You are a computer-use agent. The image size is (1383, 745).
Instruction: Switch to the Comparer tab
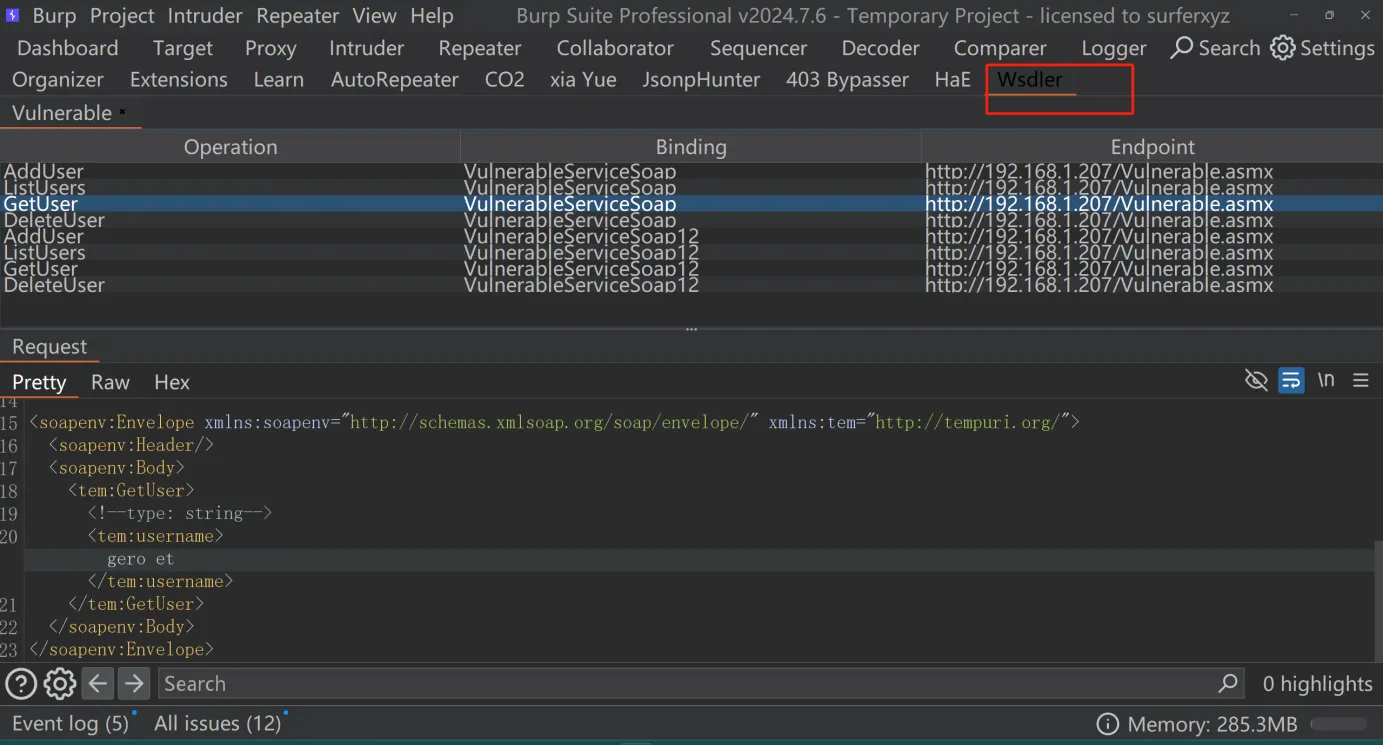click(x=1000, y=48)
